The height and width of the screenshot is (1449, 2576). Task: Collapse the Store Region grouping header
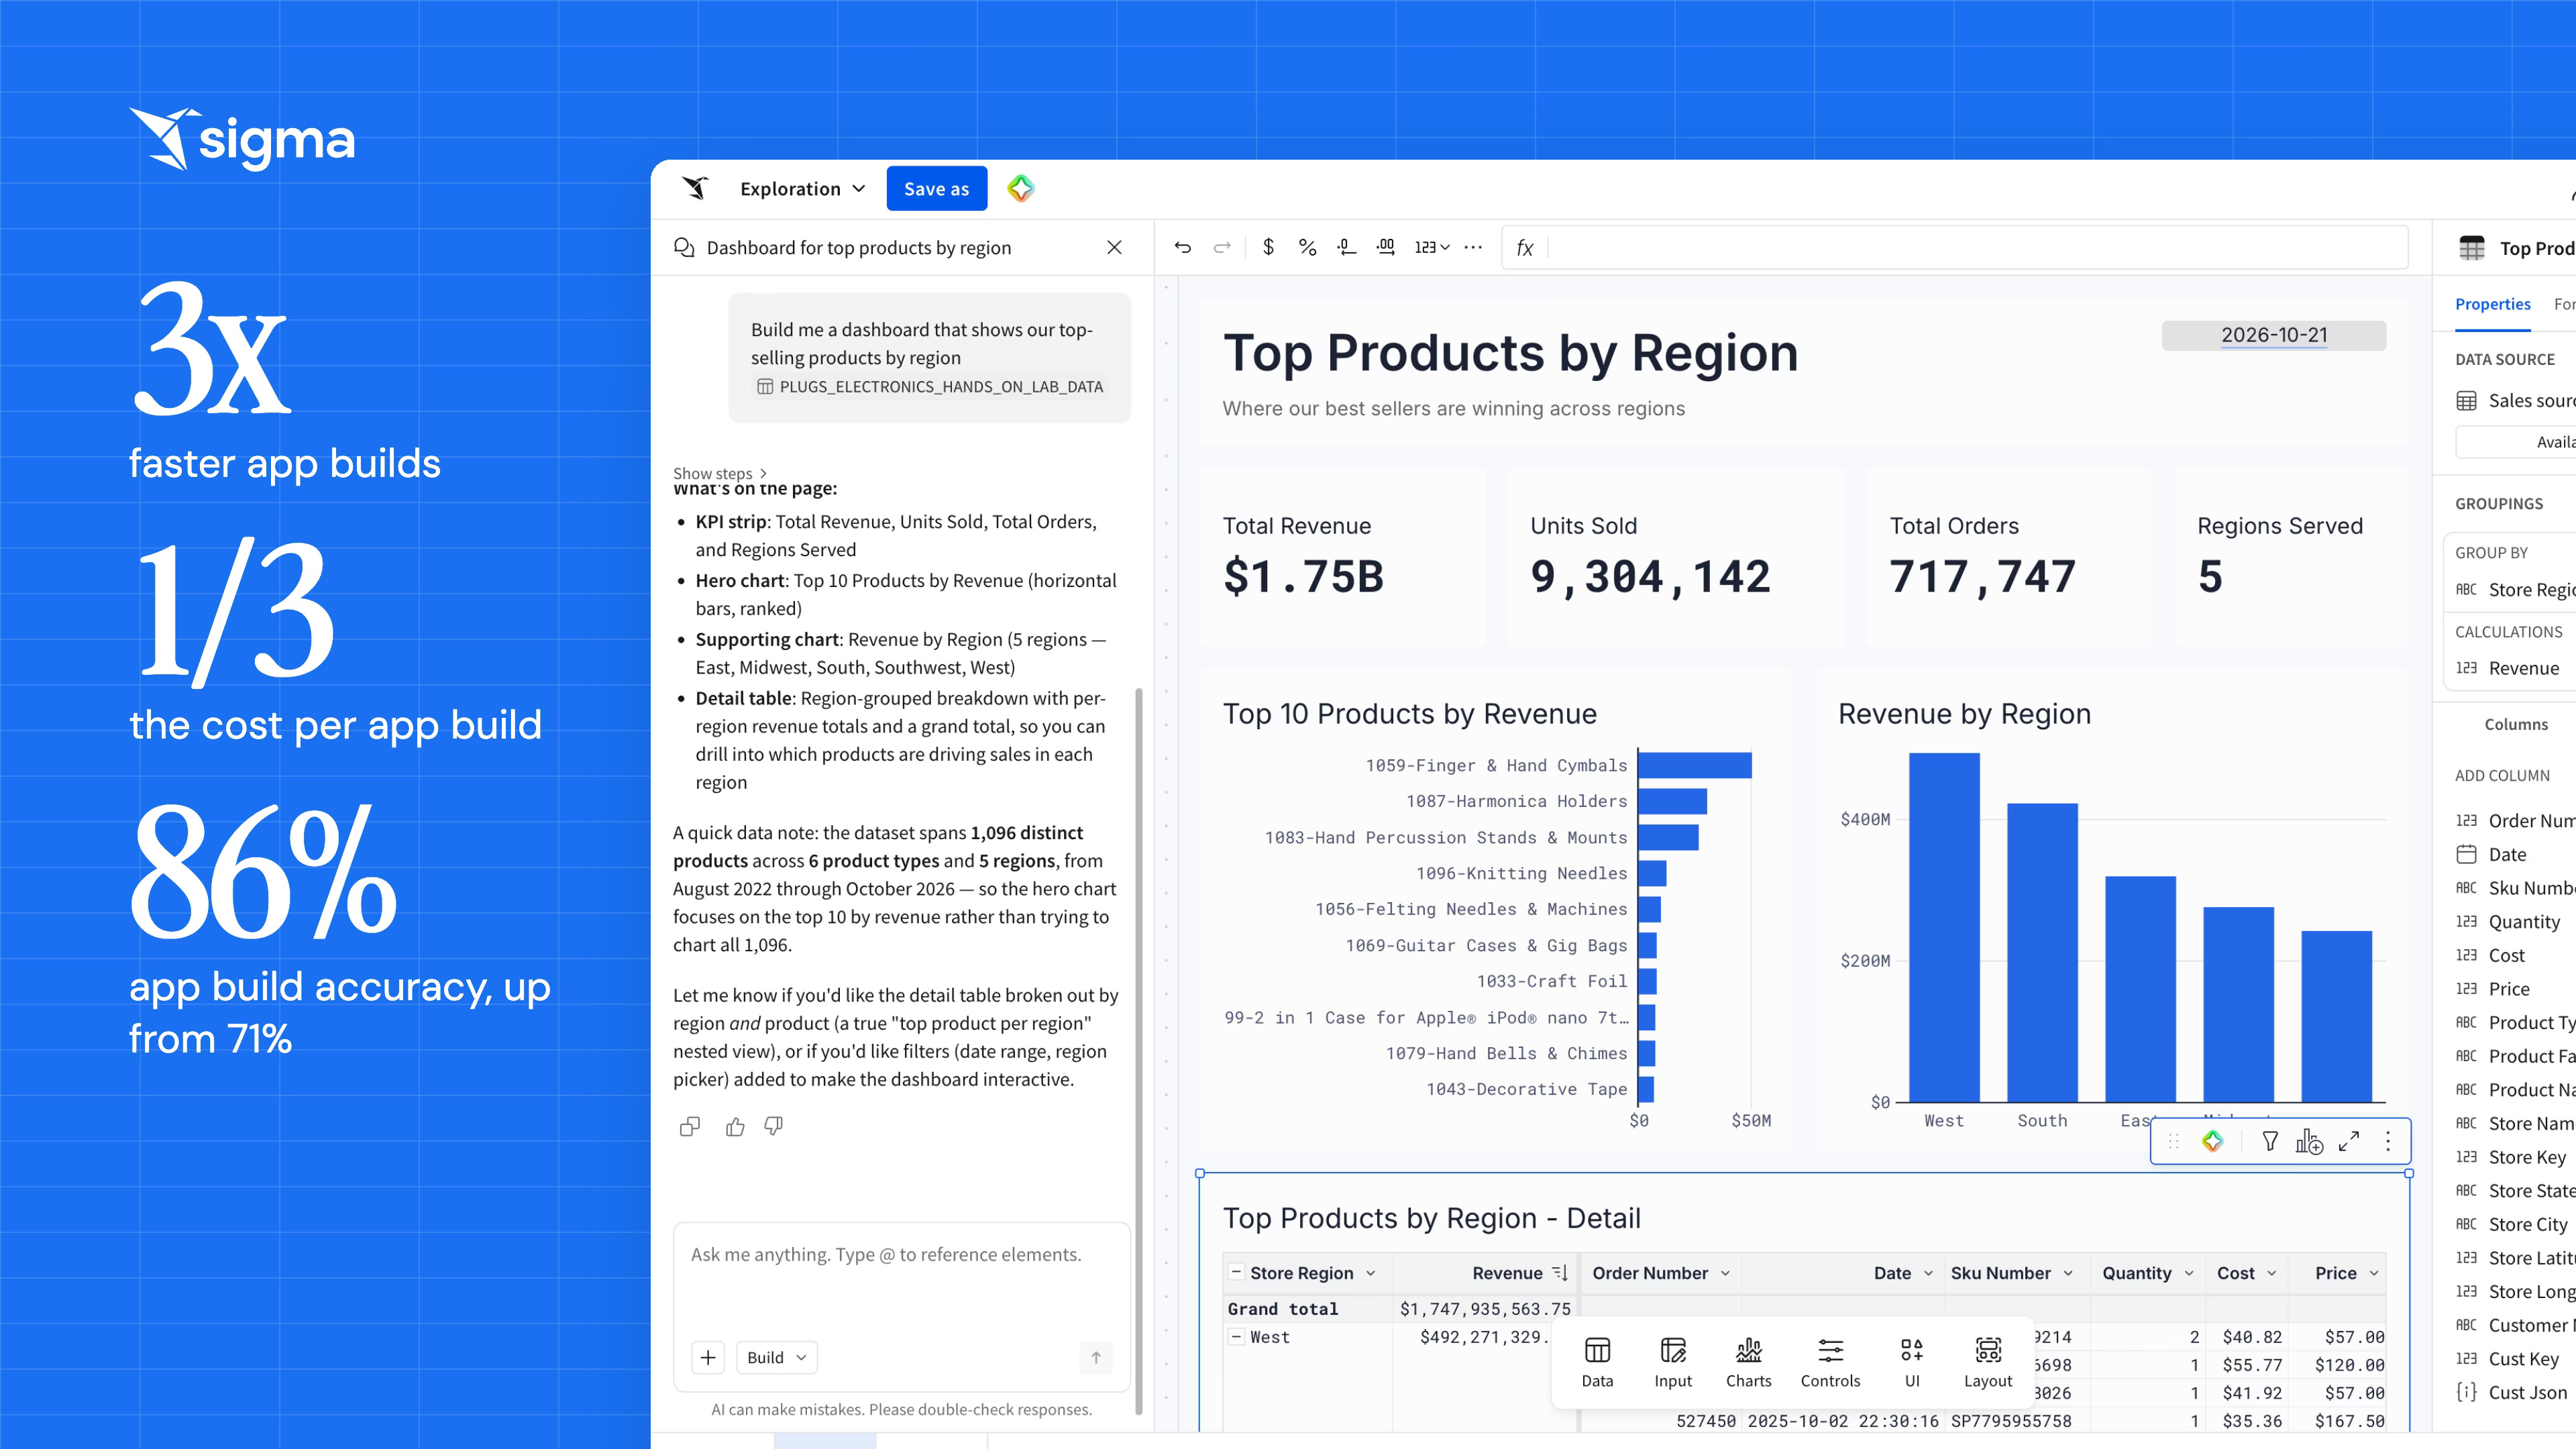[1236, 1272]
